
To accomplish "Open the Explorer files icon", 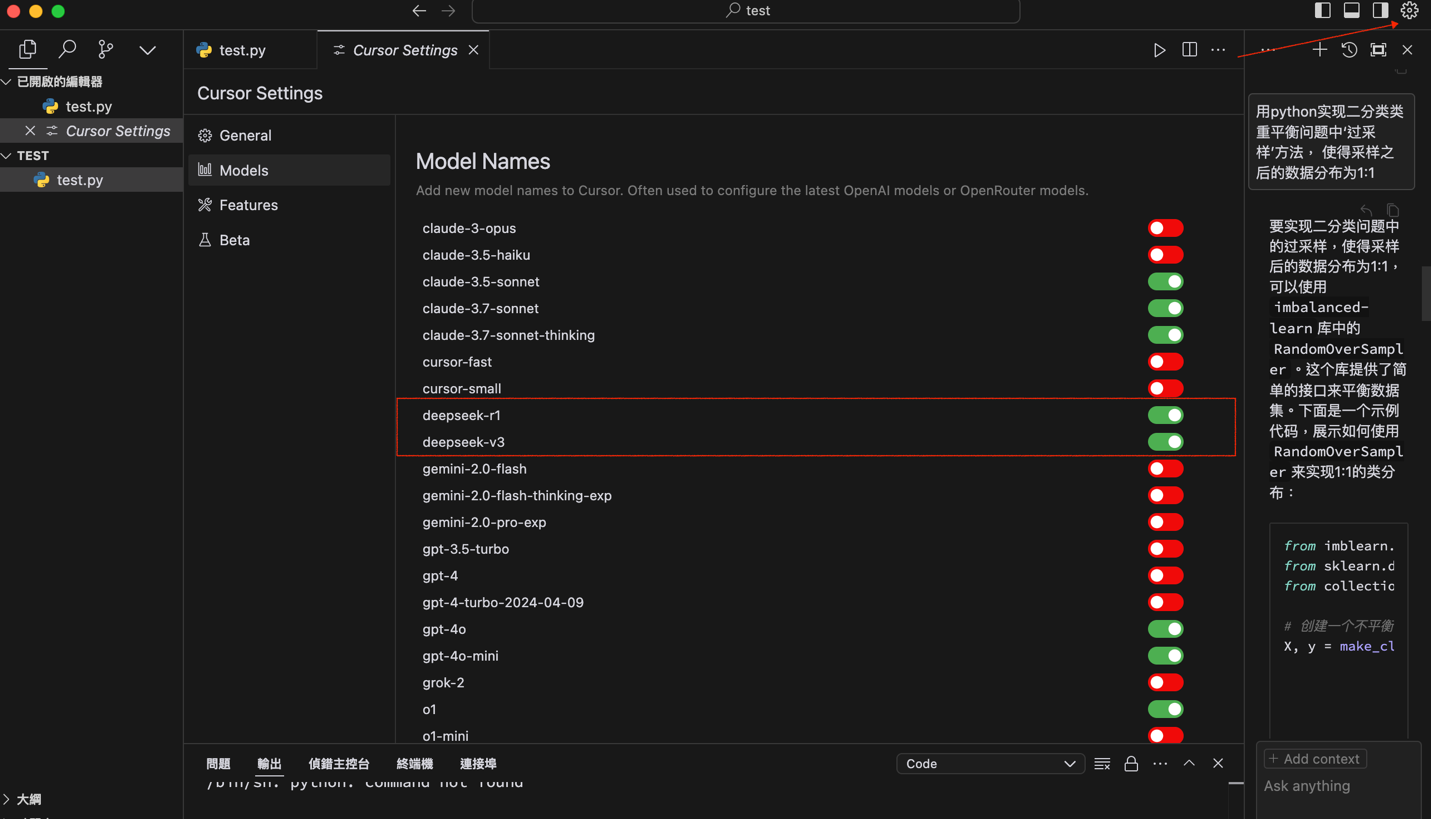I will (27, 49).
